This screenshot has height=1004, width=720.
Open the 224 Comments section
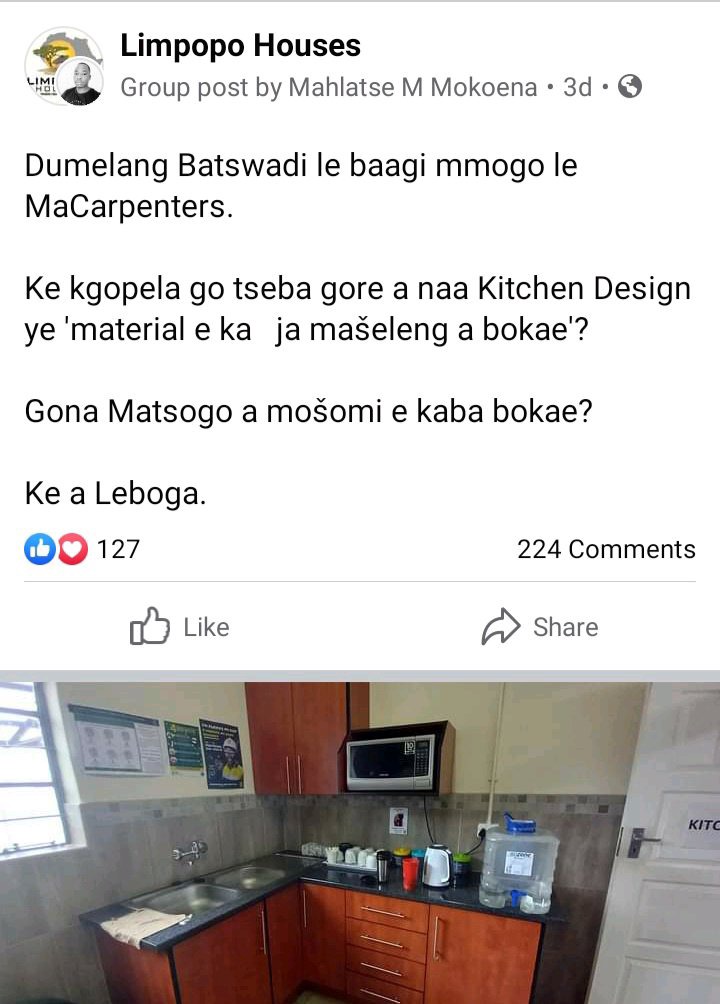(606, 549)
